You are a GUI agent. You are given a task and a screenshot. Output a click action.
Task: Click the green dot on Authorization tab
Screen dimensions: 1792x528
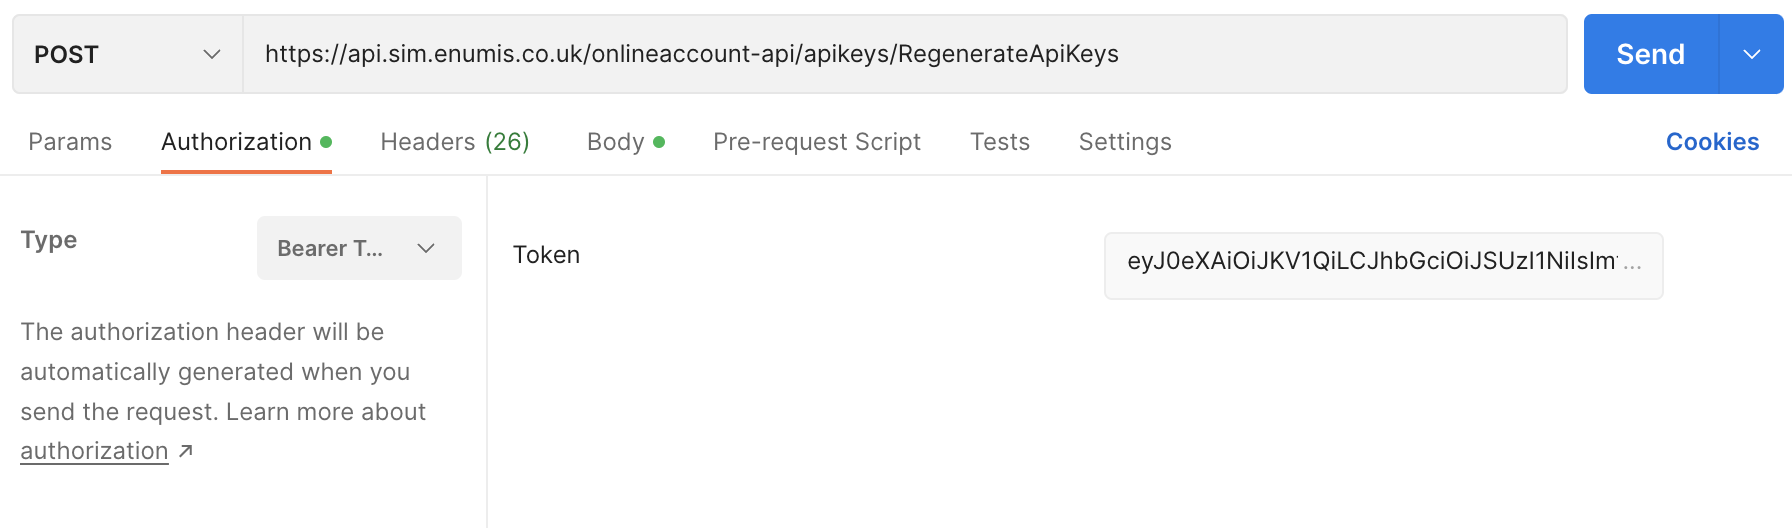tap(326, 142)
